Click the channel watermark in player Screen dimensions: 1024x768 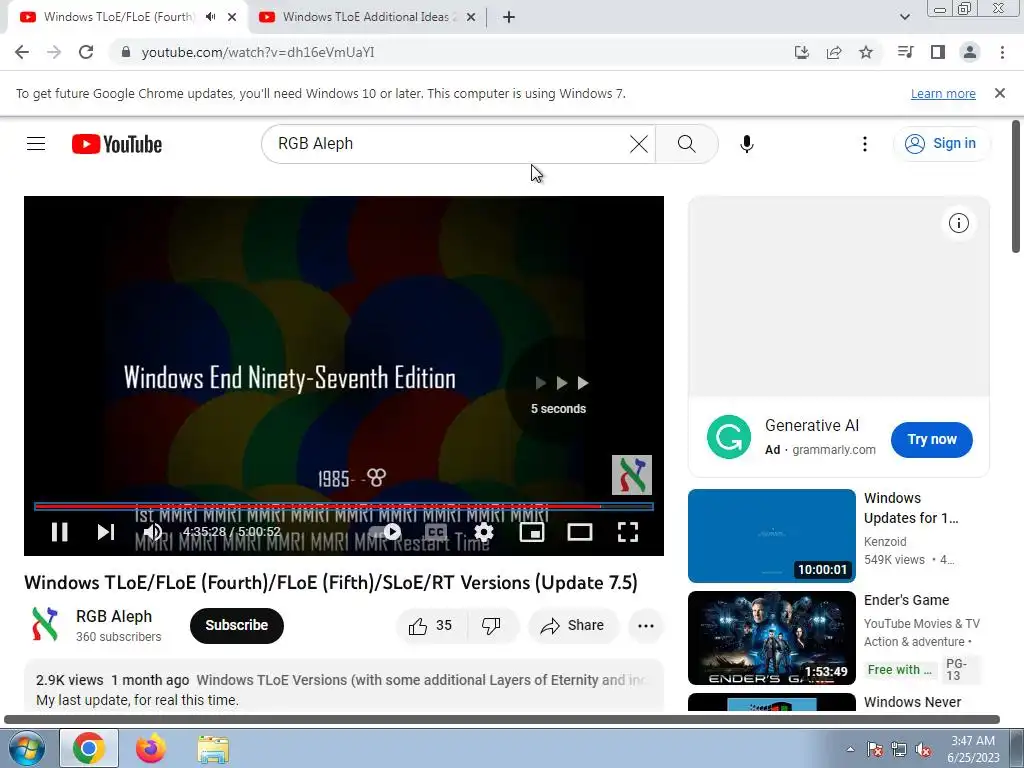pyautogui.click(x=632, y=475)
